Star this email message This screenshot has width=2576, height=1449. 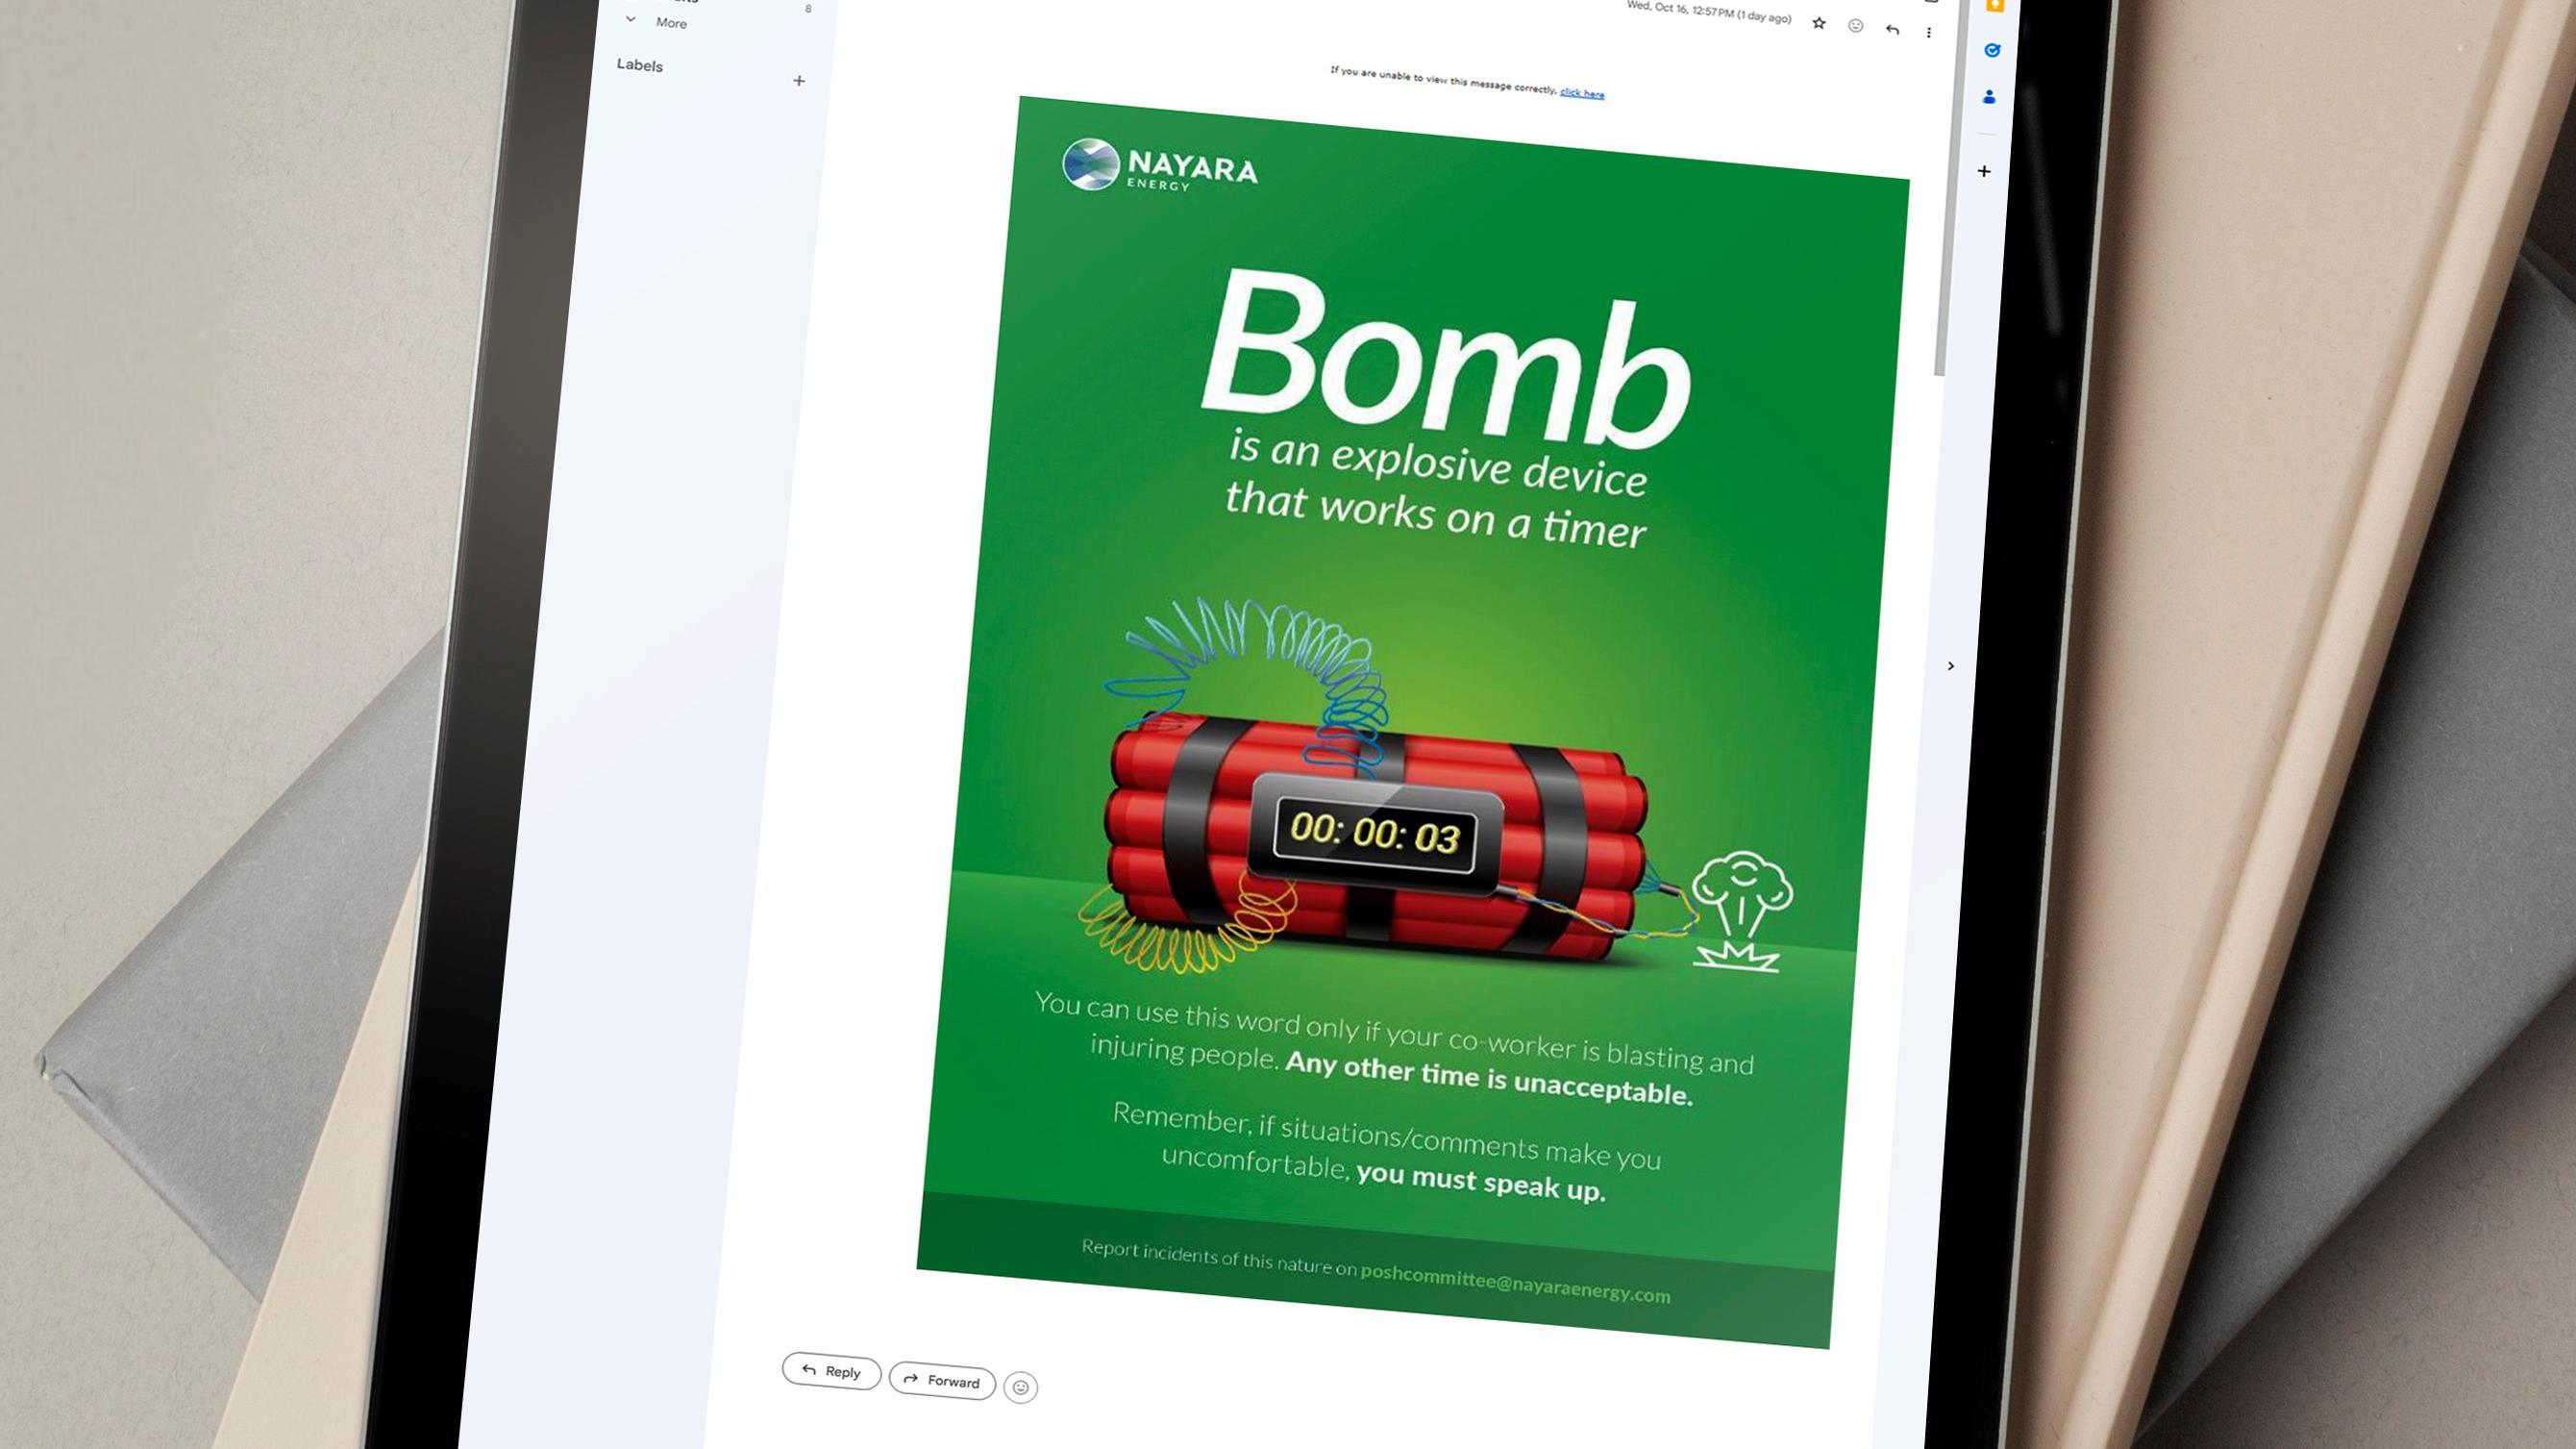1819,23
